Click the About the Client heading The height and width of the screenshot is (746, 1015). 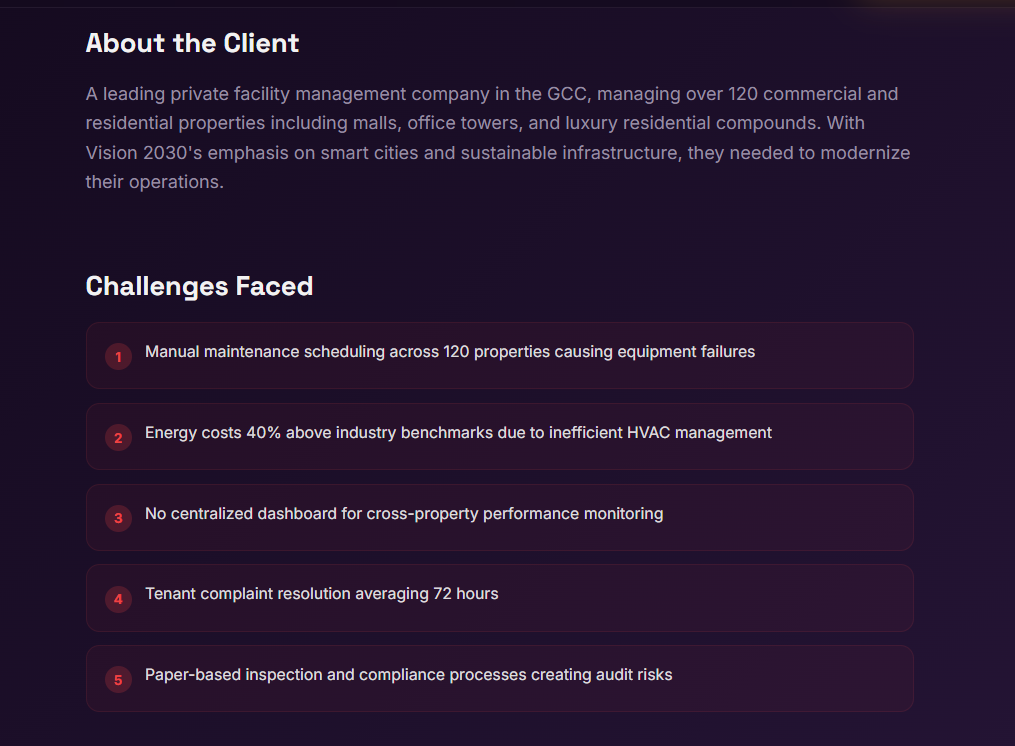click(192, 43)
